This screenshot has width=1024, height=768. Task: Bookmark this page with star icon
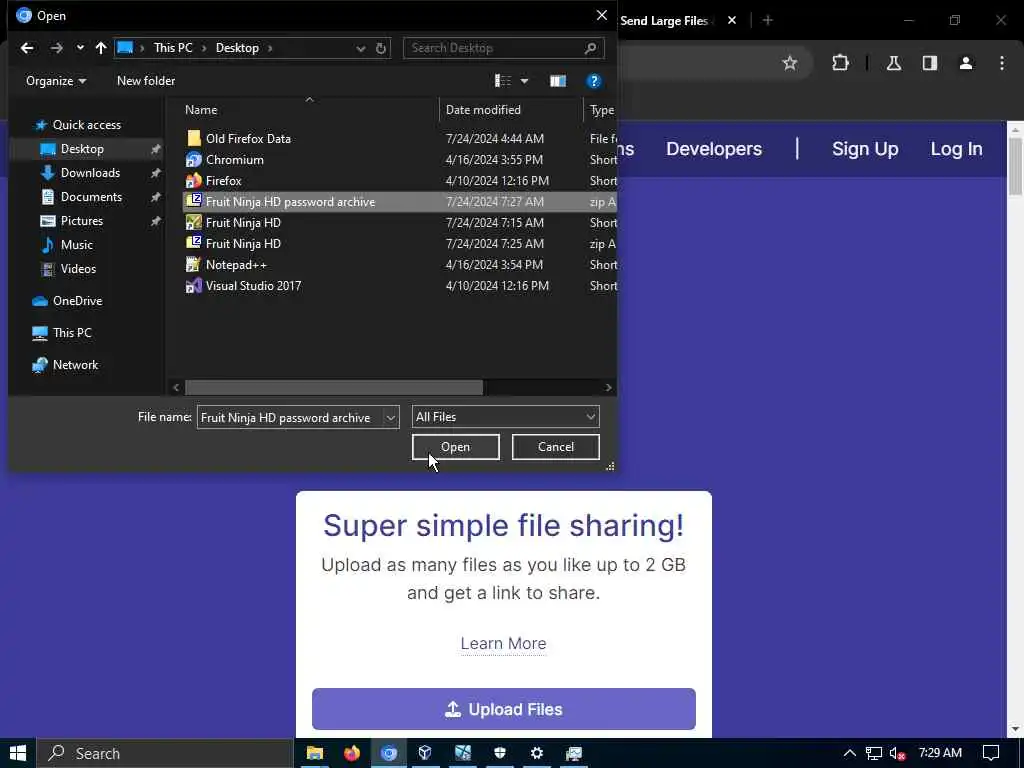(790, 63)
